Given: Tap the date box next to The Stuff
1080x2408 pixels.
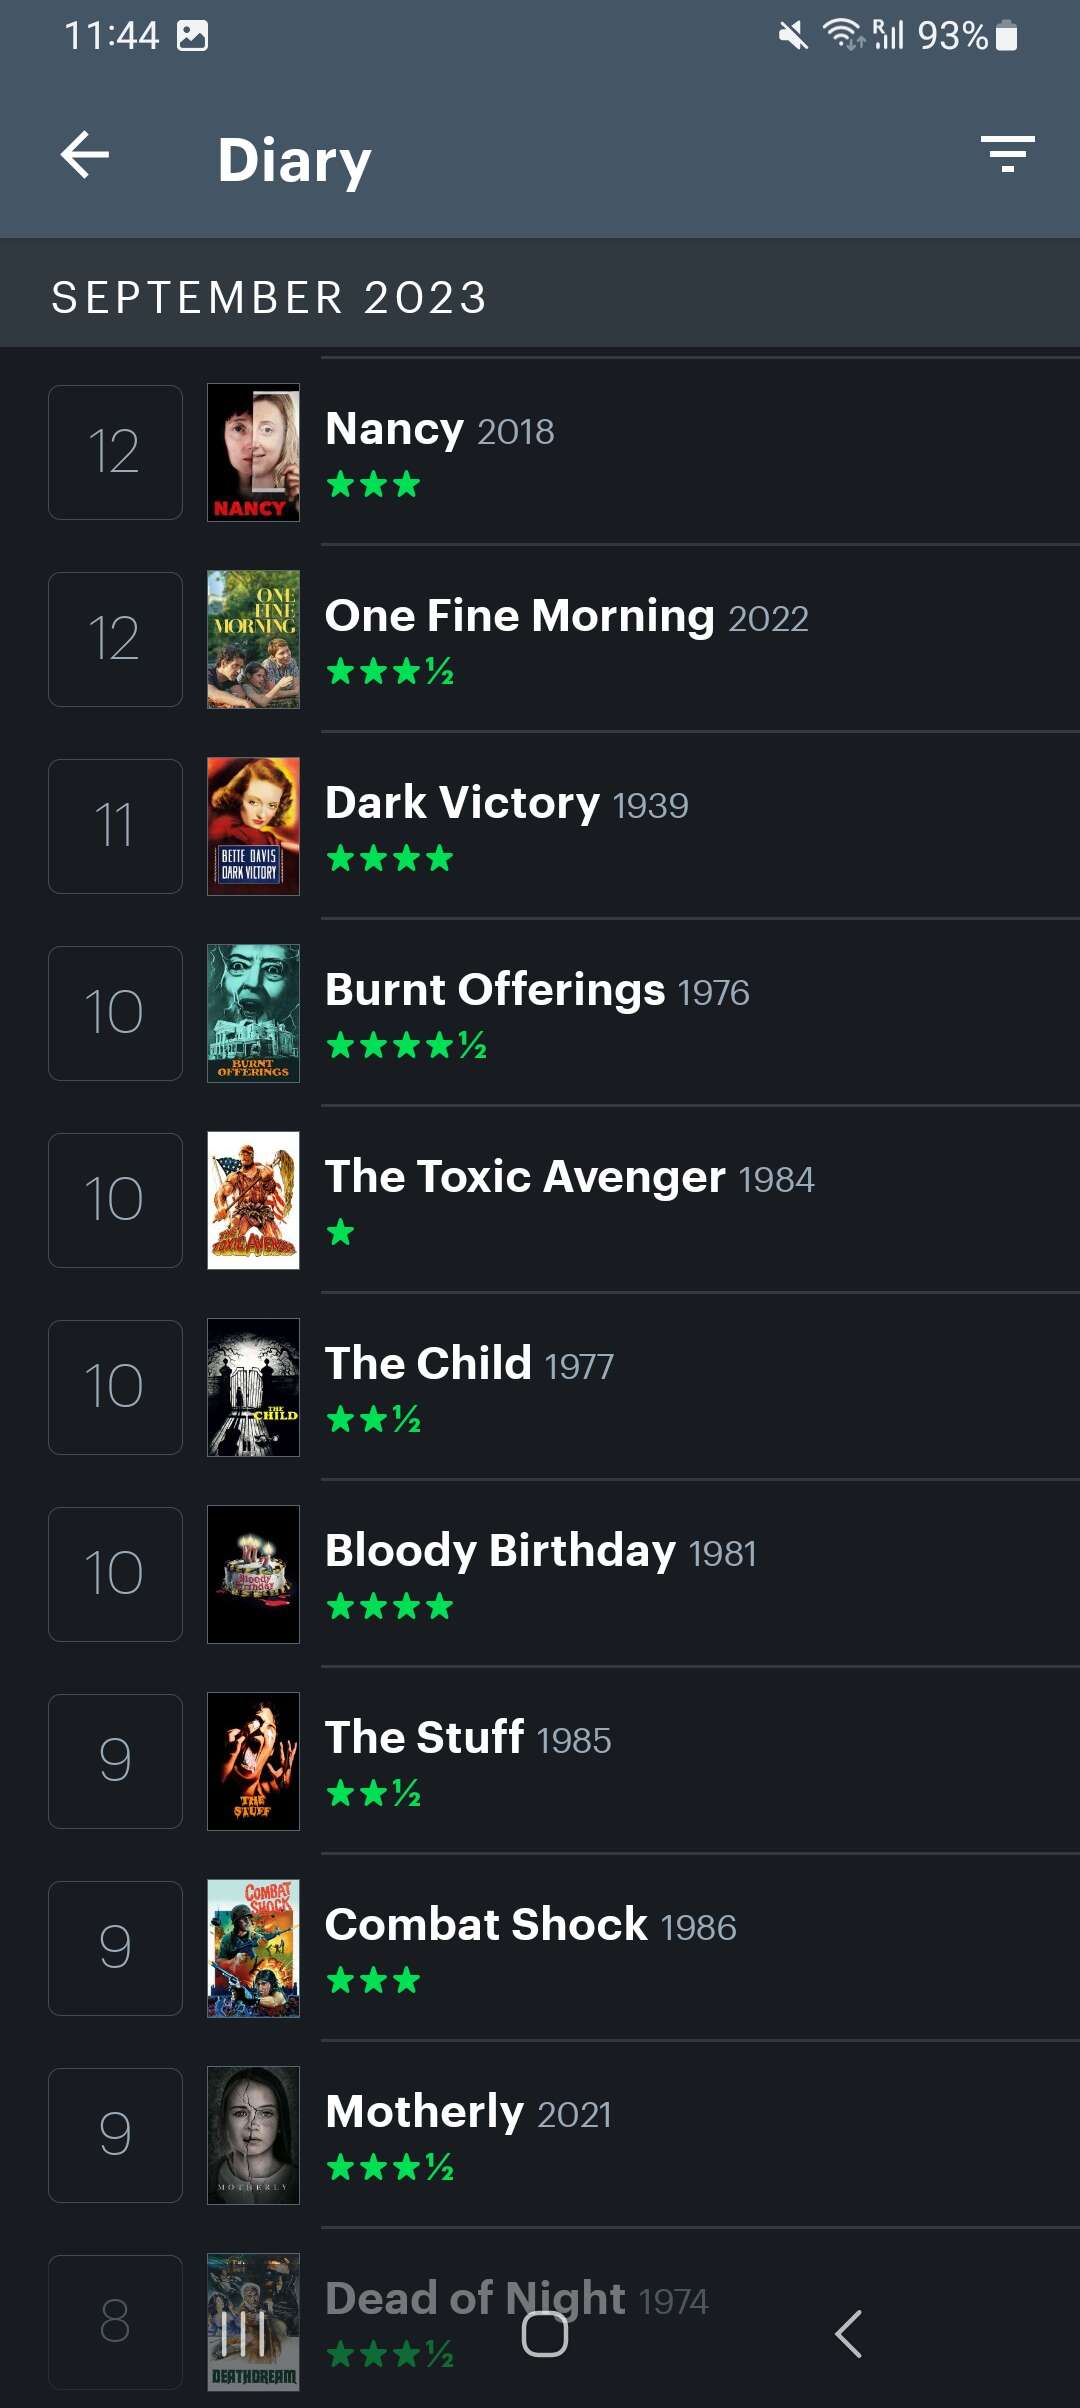Looking at the screenshot, I should pos(114,1760).
